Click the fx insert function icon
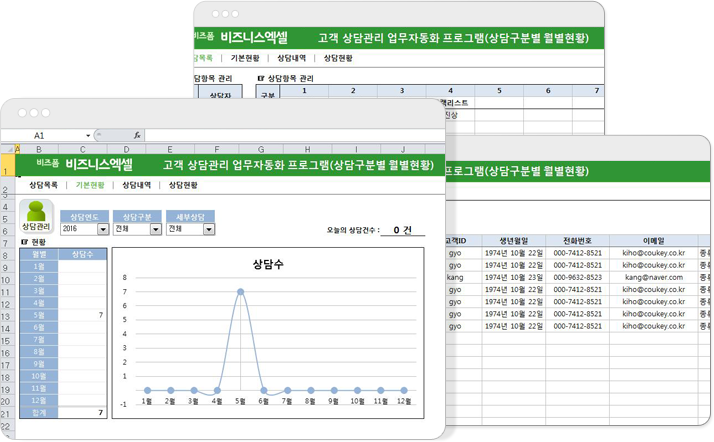 coord(138,135)
